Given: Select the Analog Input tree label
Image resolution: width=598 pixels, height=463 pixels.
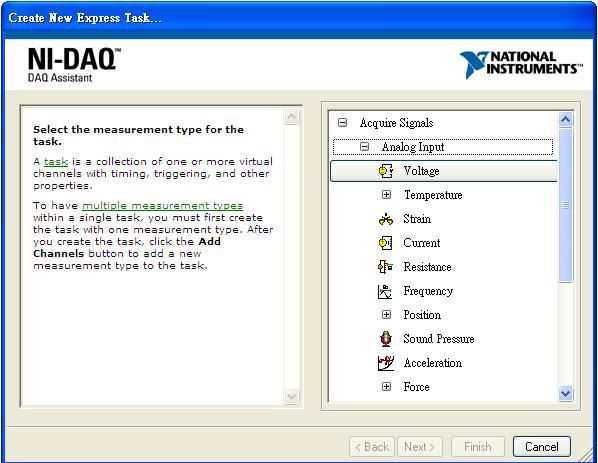Looking at the screenshot, I should tap(413, 147).
